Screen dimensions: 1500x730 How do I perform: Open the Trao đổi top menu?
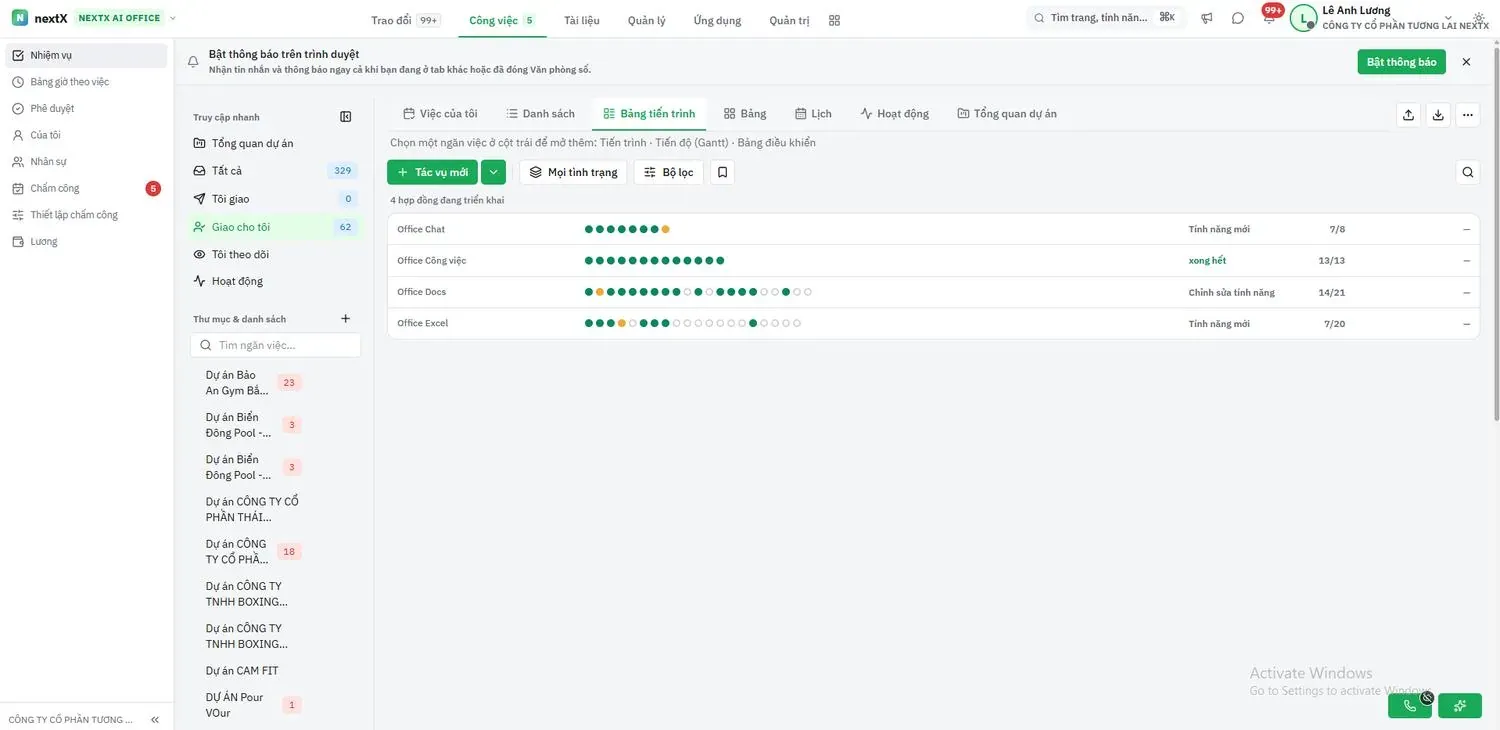pyautogui.click(x=404, y=20)
